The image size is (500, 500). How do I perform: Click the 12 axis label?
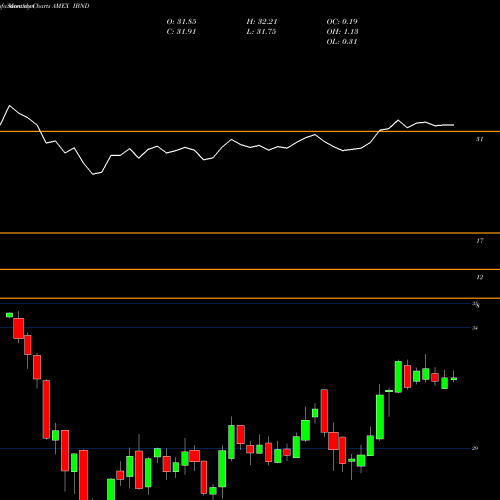479,277
